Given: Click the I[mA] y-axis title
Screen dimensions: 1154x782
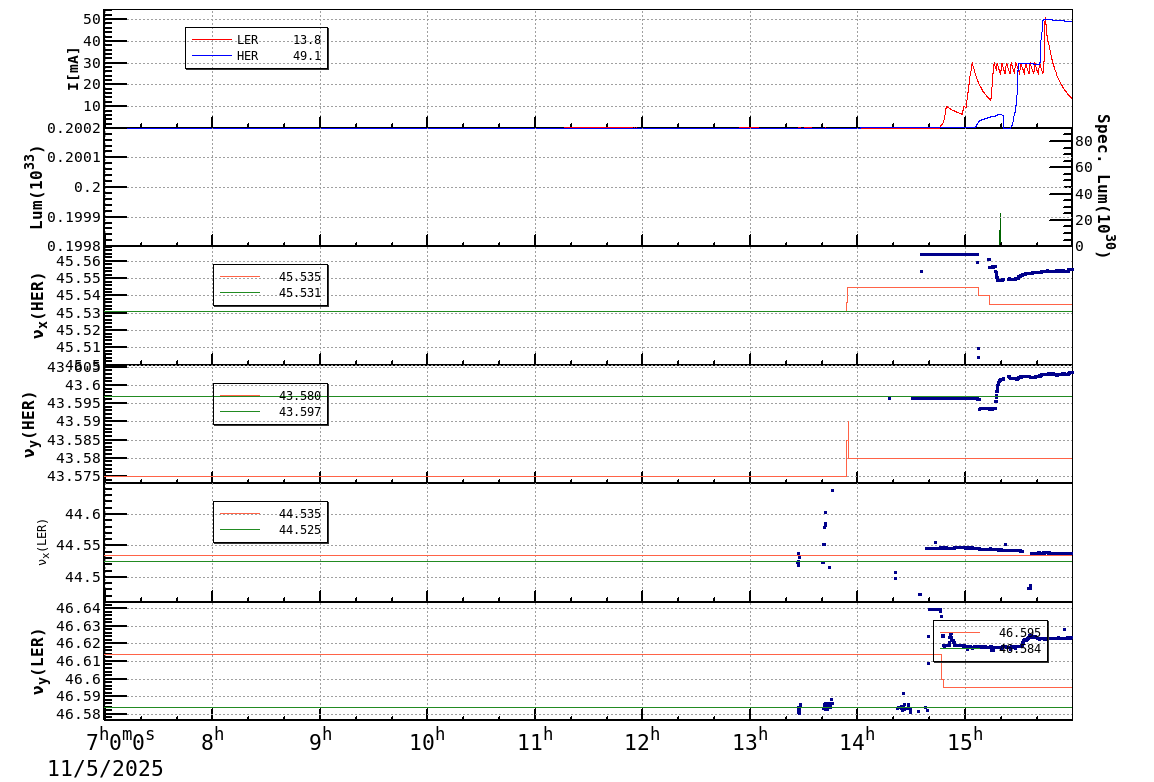Looking at the screenshot, I should 73,68.
